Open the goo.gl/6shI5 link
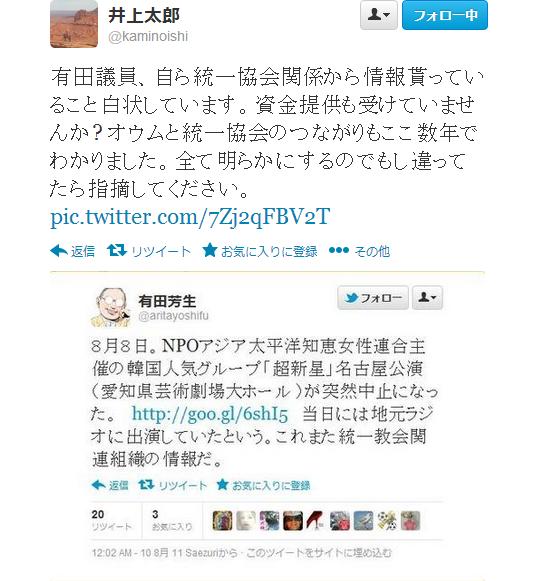 click(210, 414)
